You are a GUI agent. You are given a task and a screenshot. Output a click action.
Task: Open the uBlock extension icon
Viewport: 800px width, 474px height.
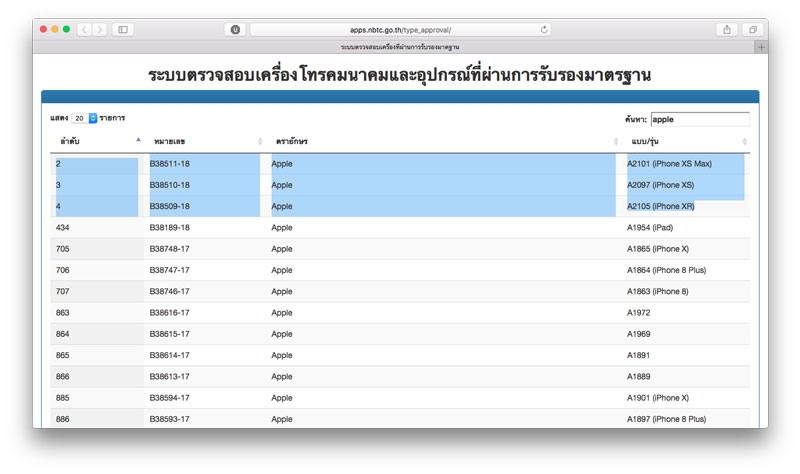235,30
